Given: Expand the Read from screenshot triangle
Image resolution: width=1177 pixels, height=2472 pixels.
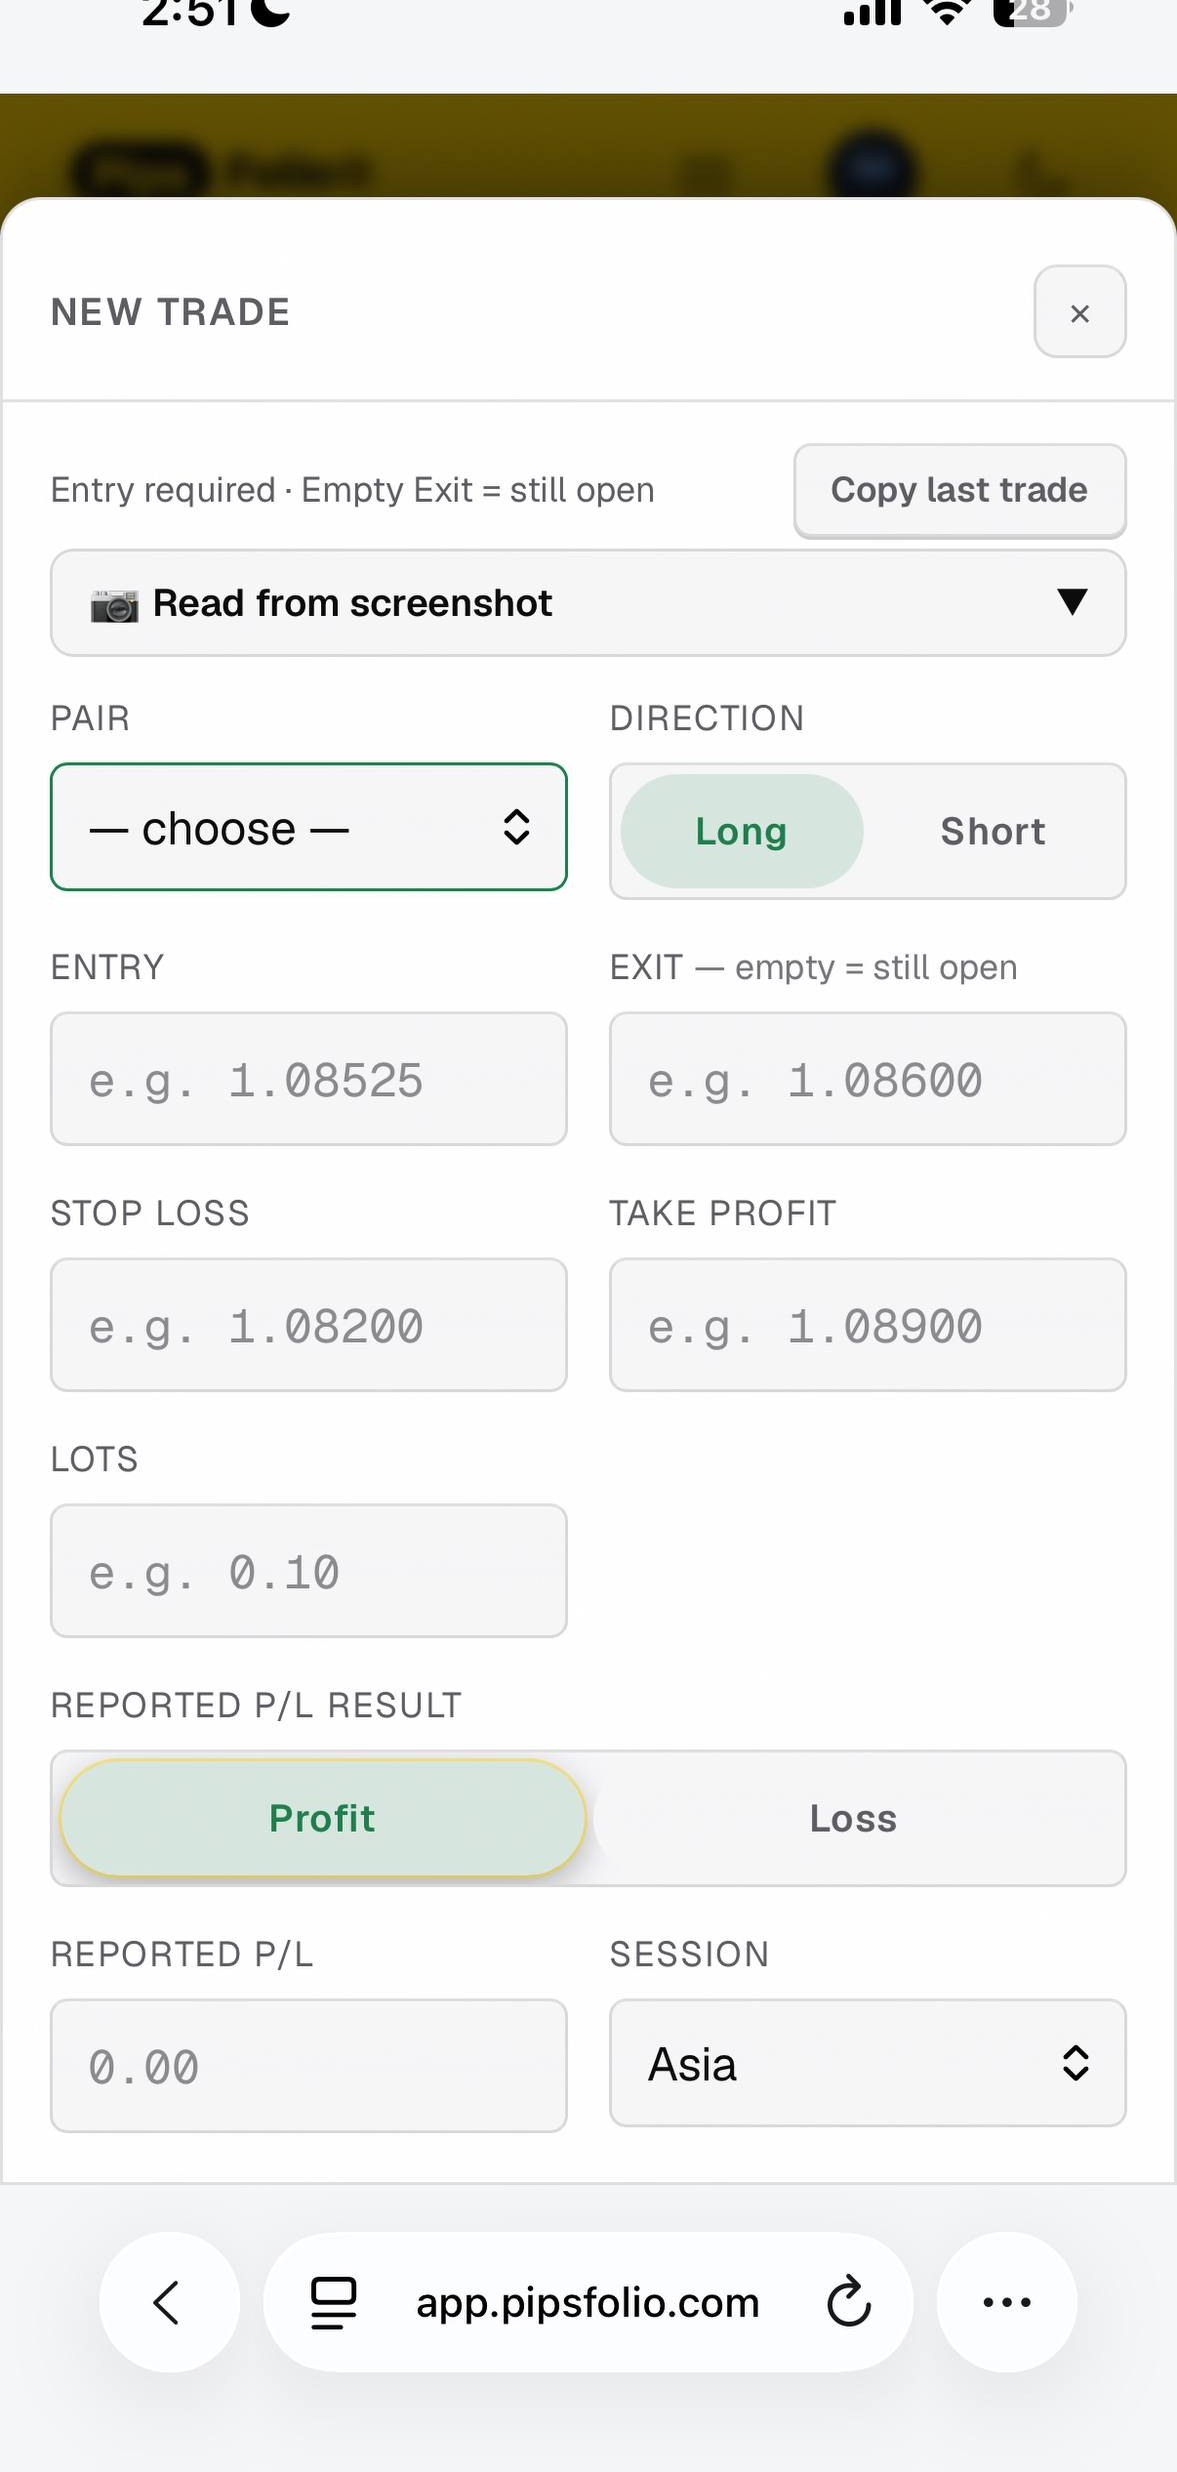Looking at the screenshot, I should tap(1072, 602).
